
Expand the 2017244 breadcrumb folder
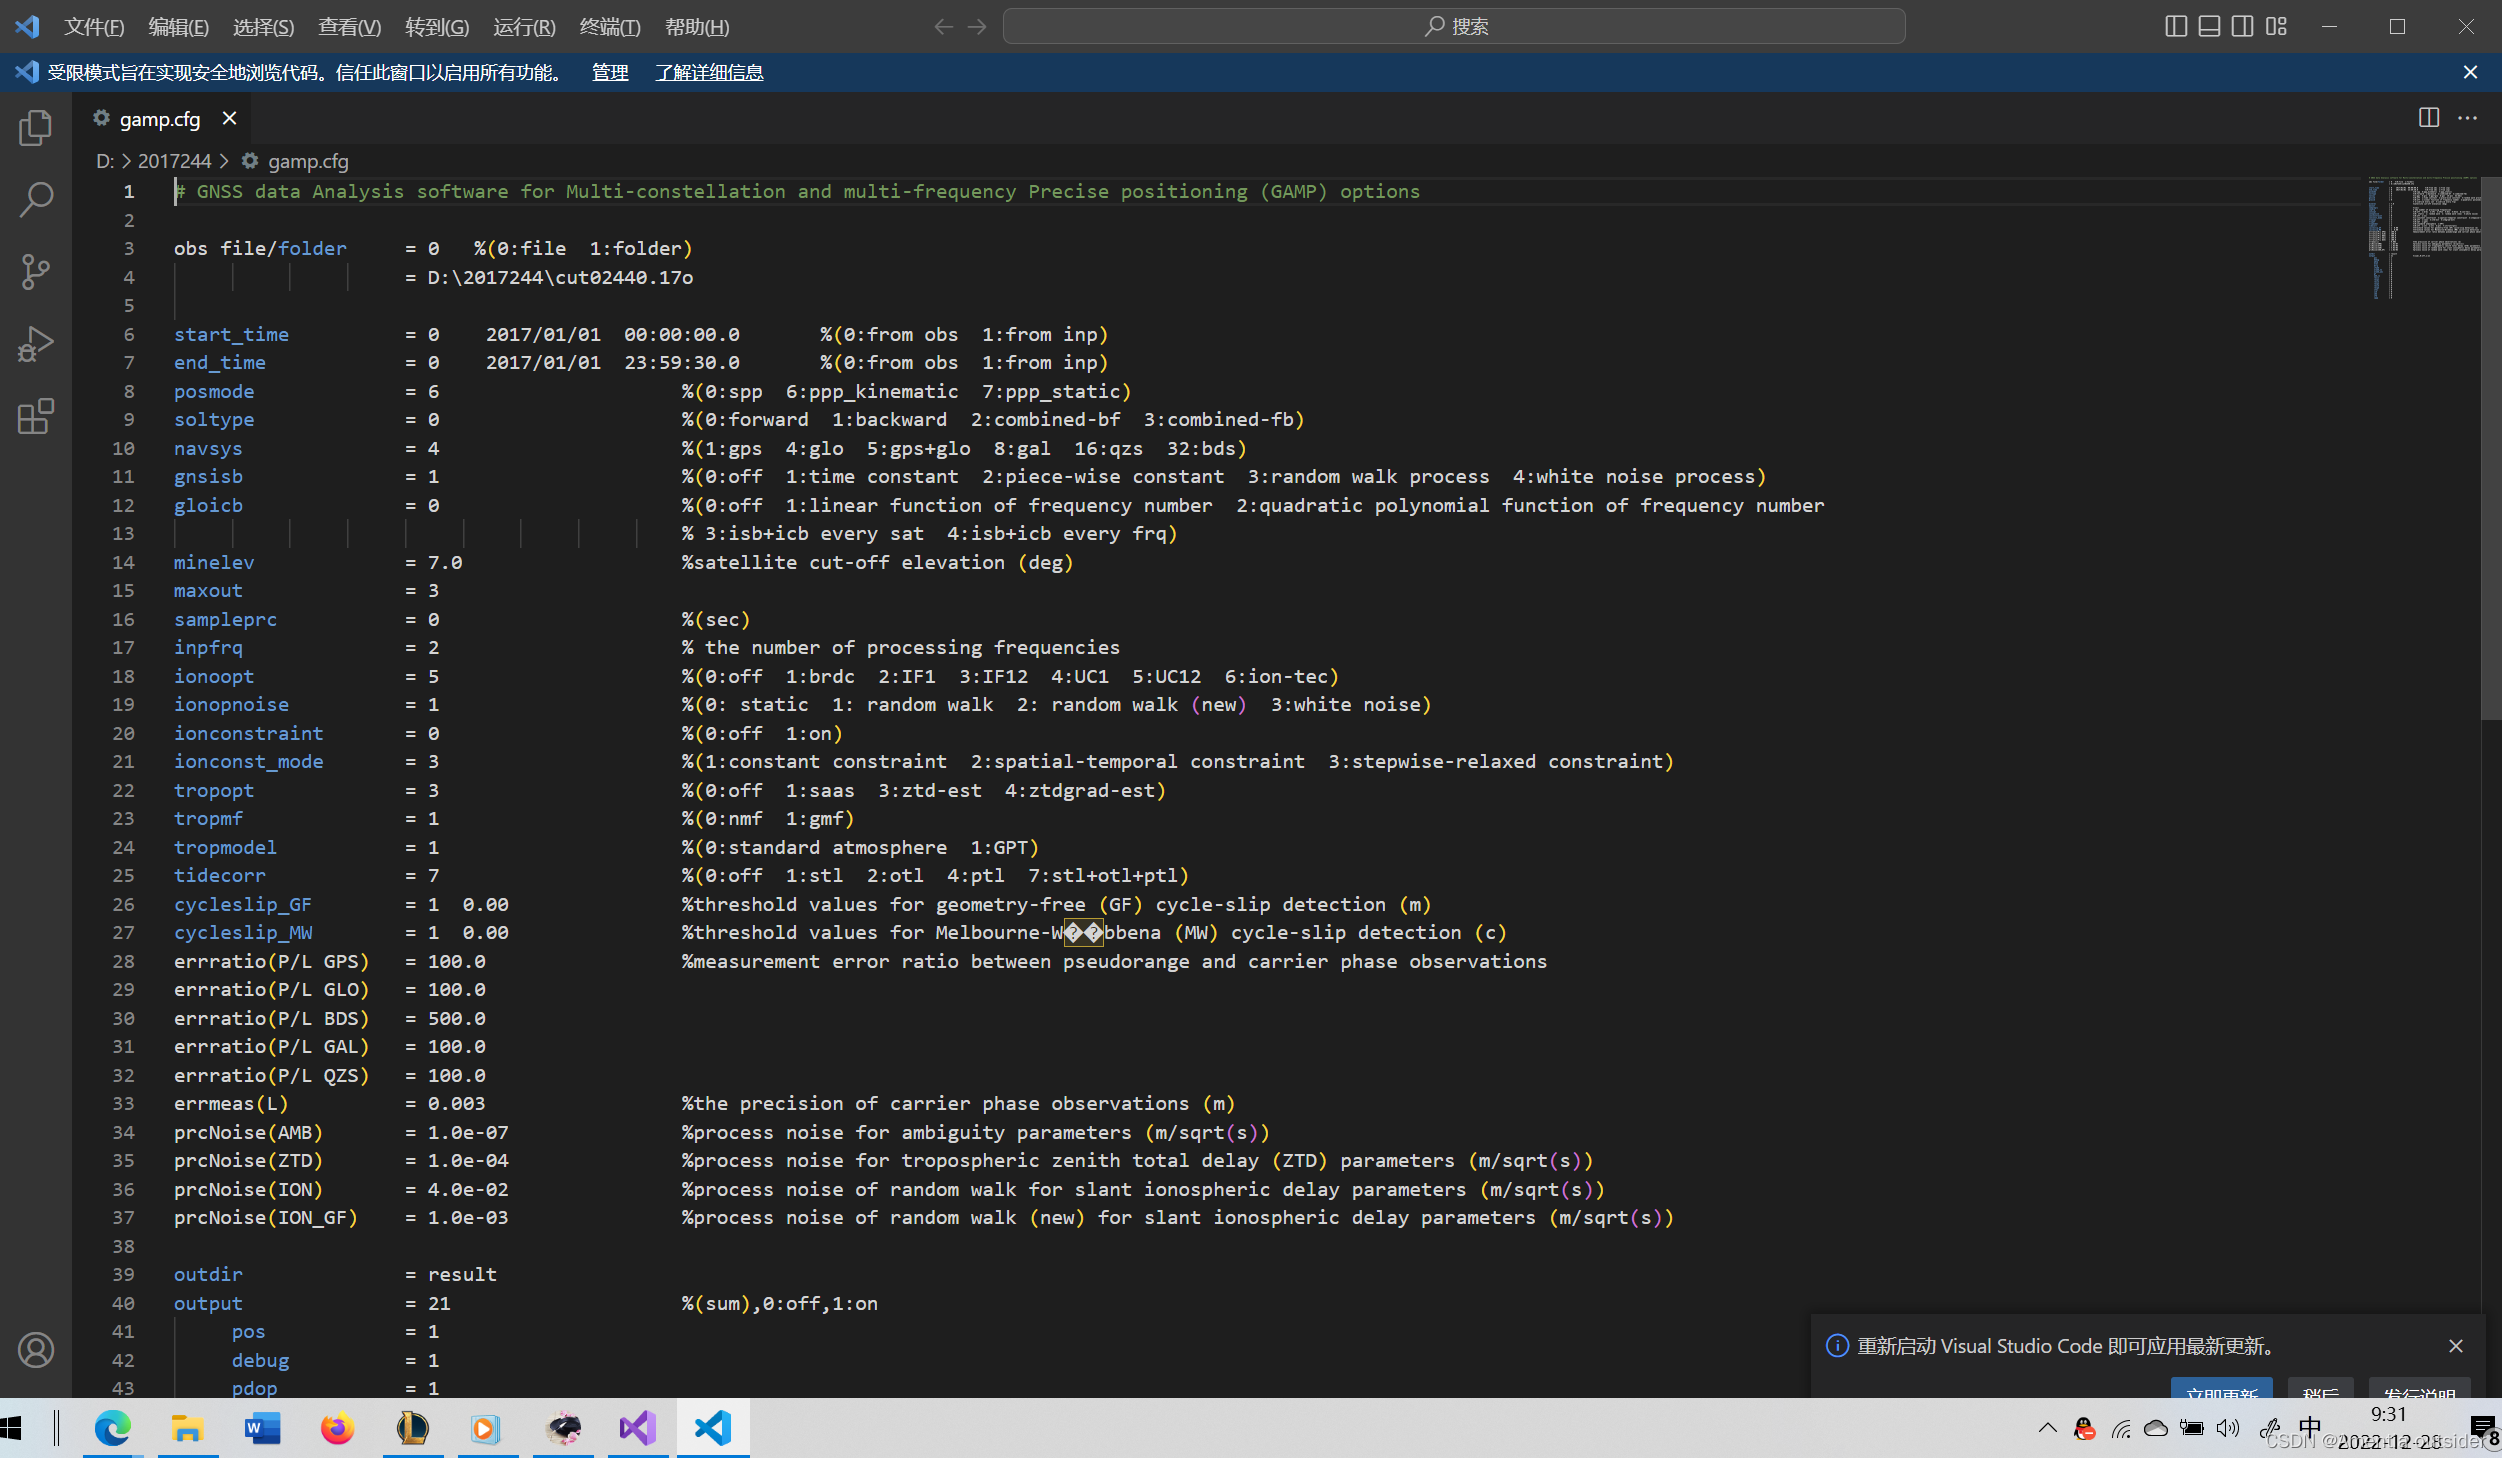pyautogui.click(x=174, y=161)
